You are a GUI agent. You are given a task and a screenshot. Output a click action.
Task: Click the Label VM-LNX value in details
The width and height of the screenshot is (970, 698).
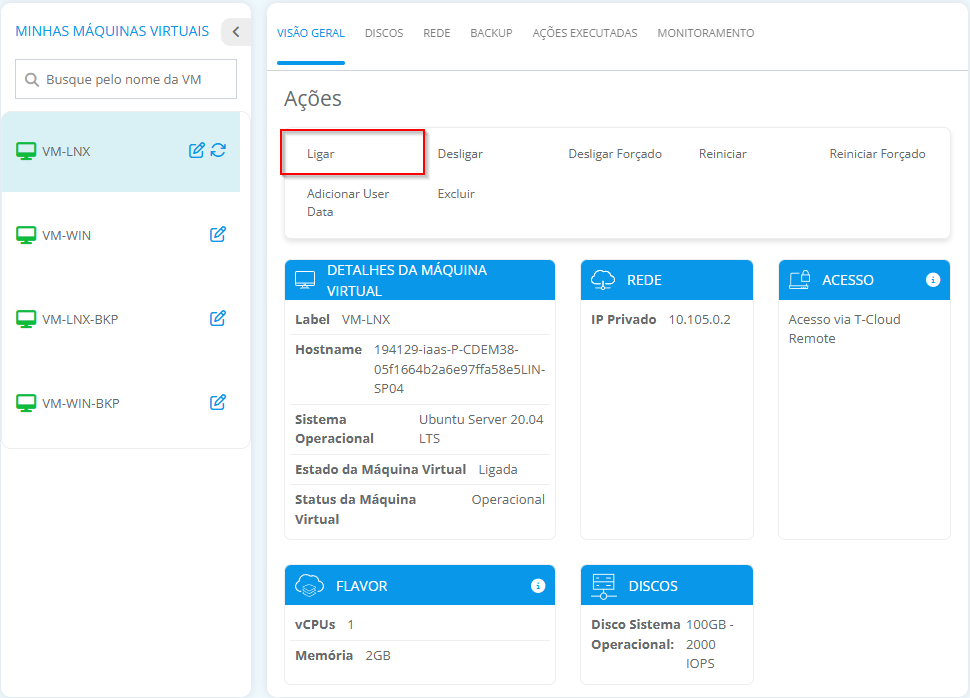(x=366, y=319)
